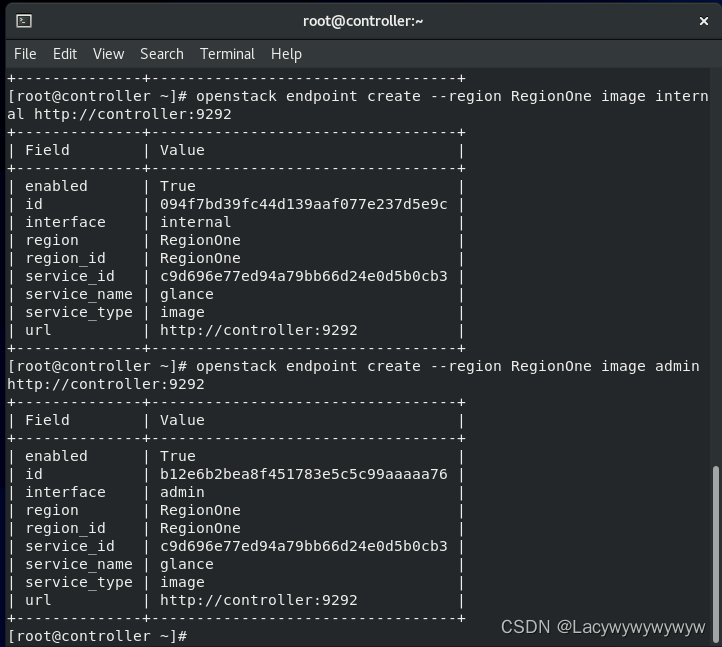Click 'glance' service_name in the second table

pyautogui.click(x=186, y=564)
